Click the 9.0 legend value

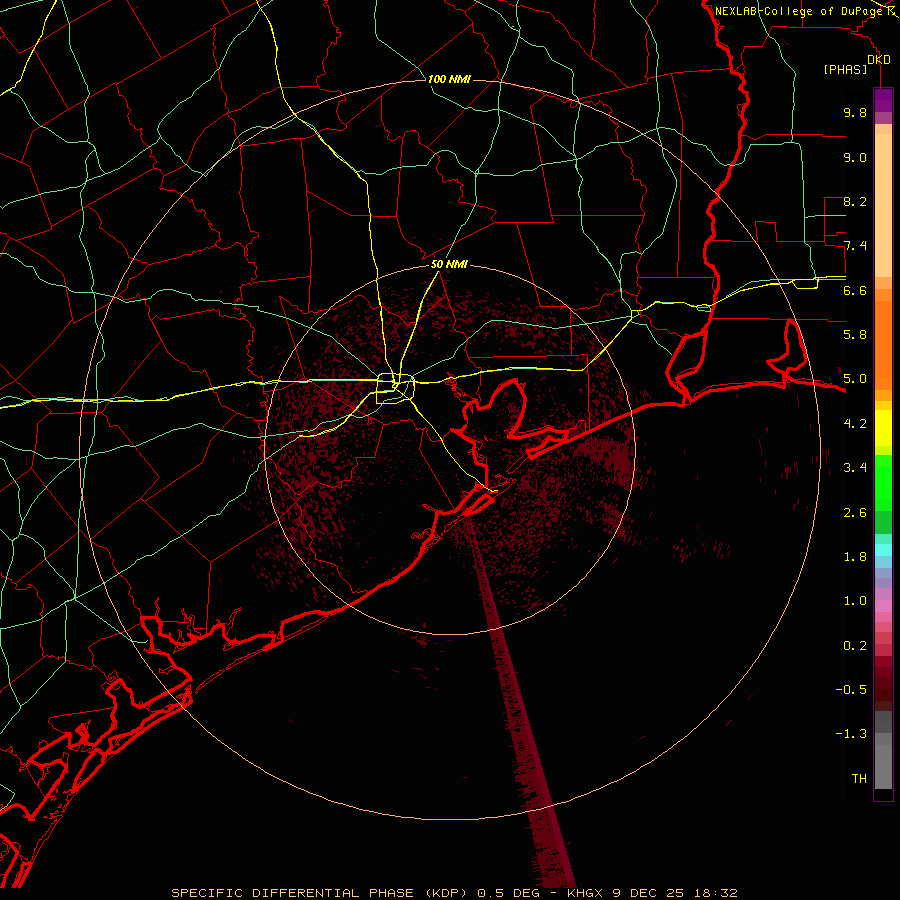tap(855, 157)
